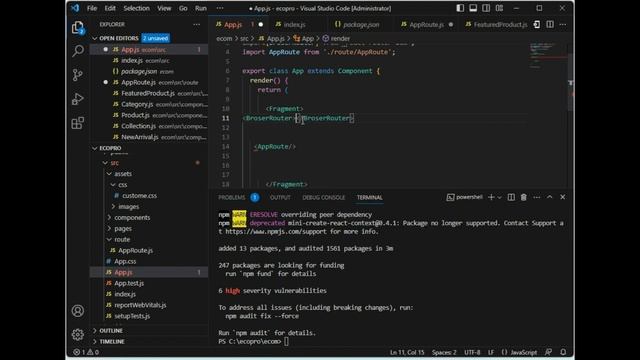Open the Source Control view
The height and width of the screenshot is (360, 640).
(78, 75)
